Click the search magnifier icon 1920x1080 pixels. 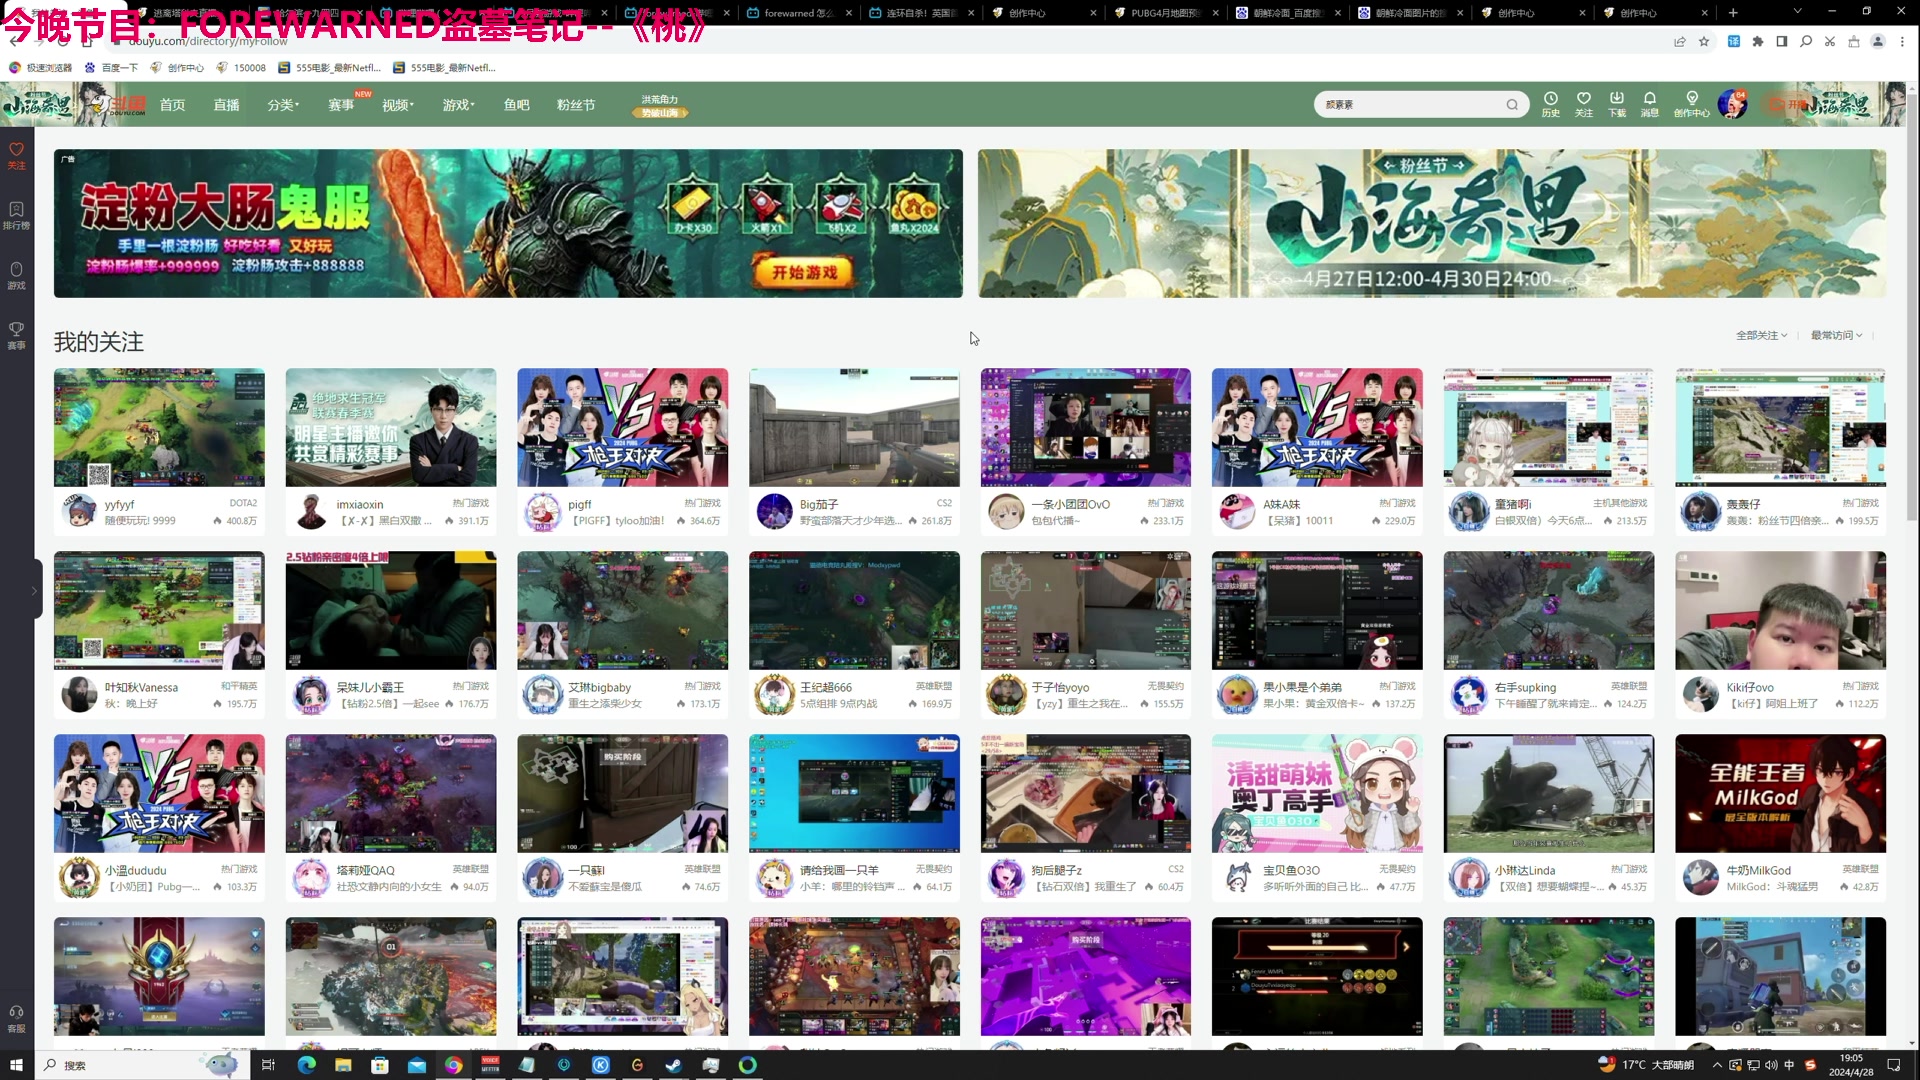(1511, 105)
